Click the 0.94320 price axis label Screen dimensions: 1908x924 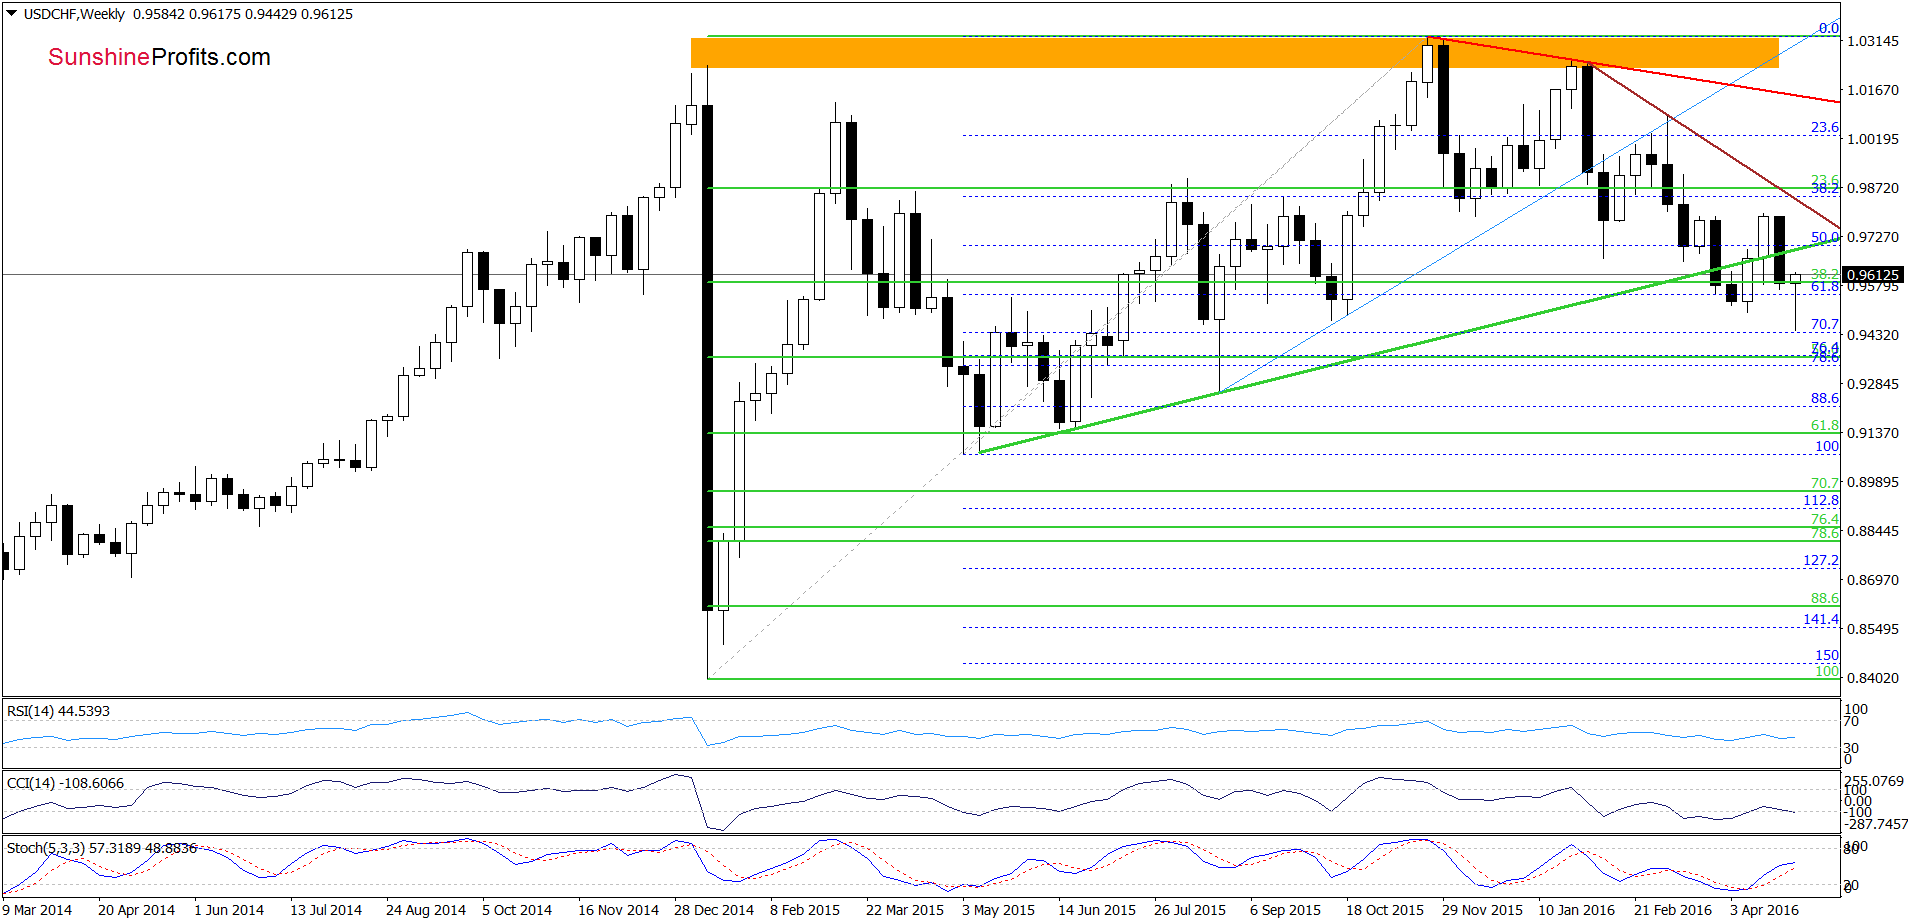click(x=1872, y=335)
